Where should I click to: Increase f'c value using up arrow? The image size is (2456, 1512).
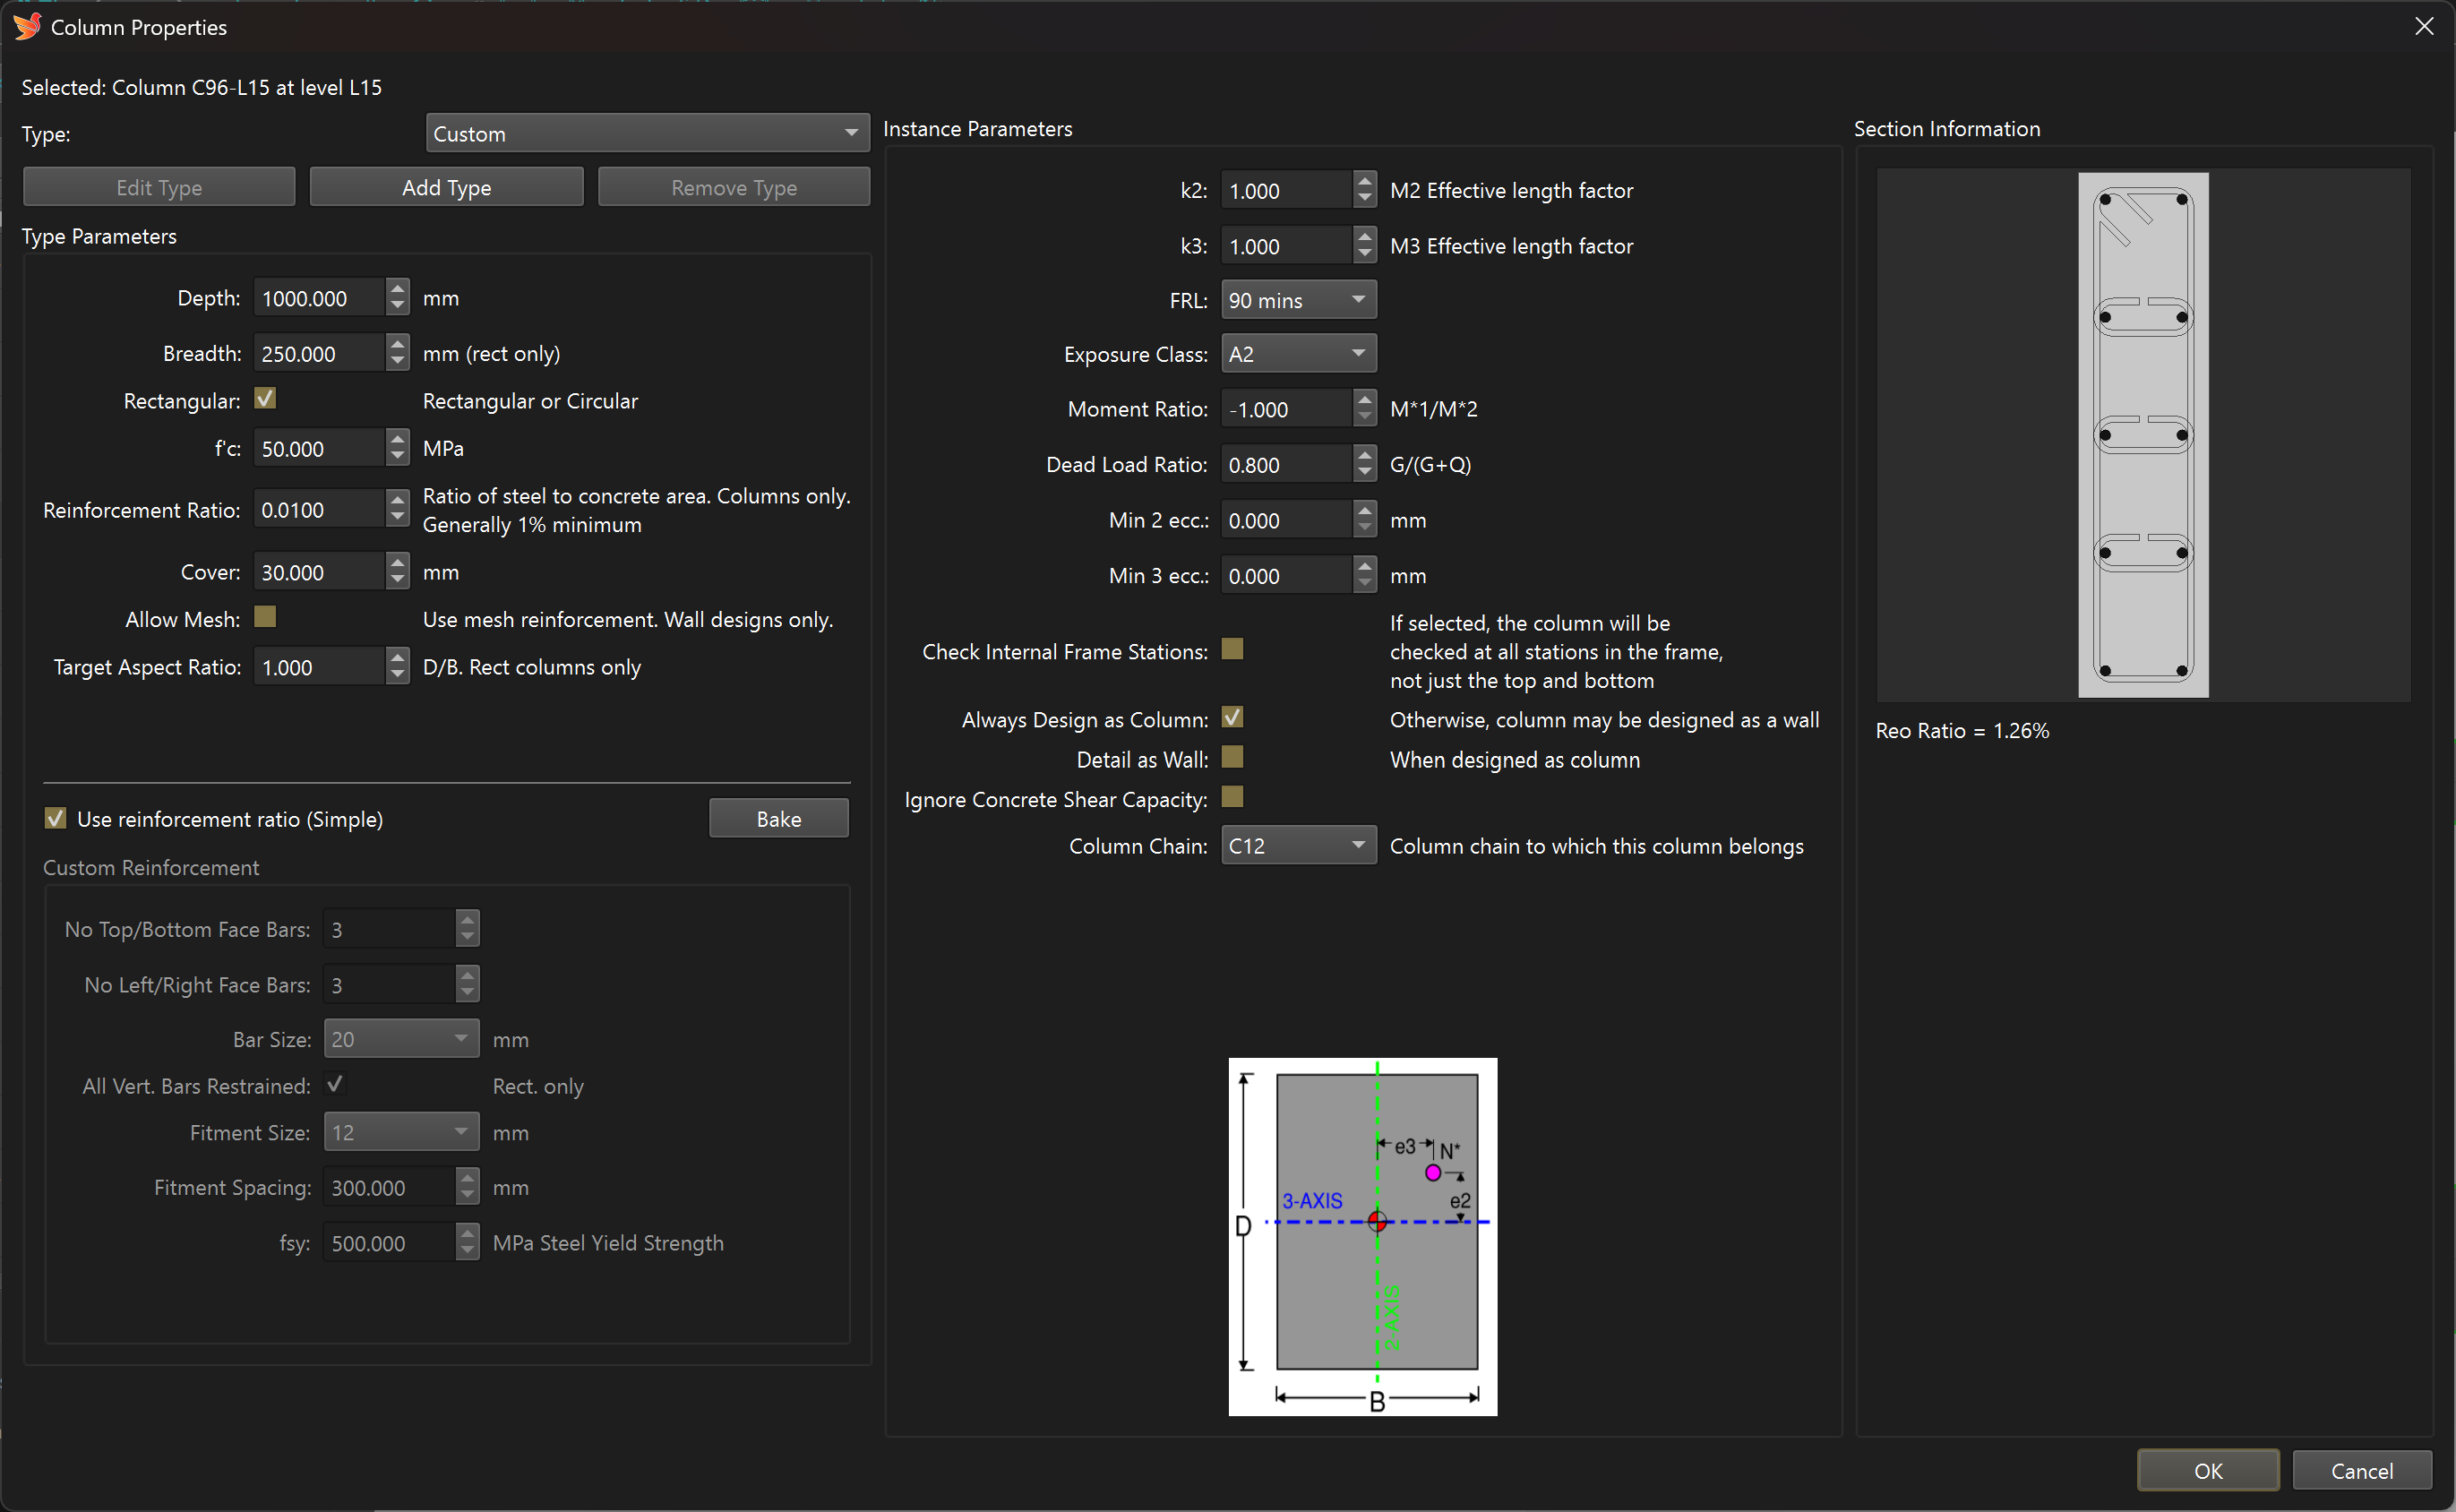tap(398, 439)
